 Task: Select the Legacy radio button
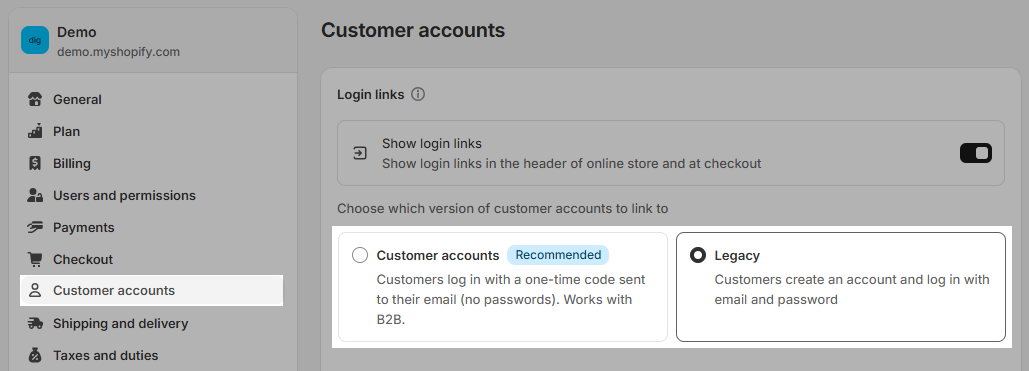(x=698, y=255)
